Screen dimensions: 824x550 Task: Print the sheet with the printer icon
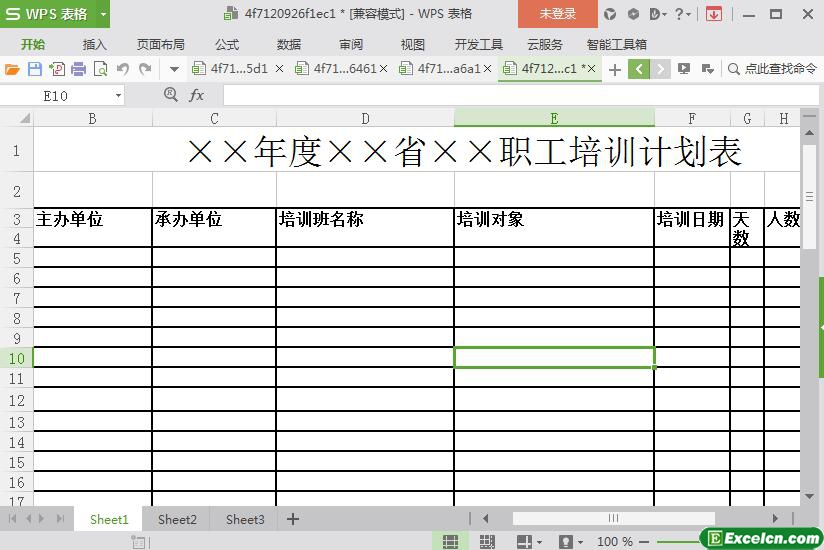coord(78,69)
